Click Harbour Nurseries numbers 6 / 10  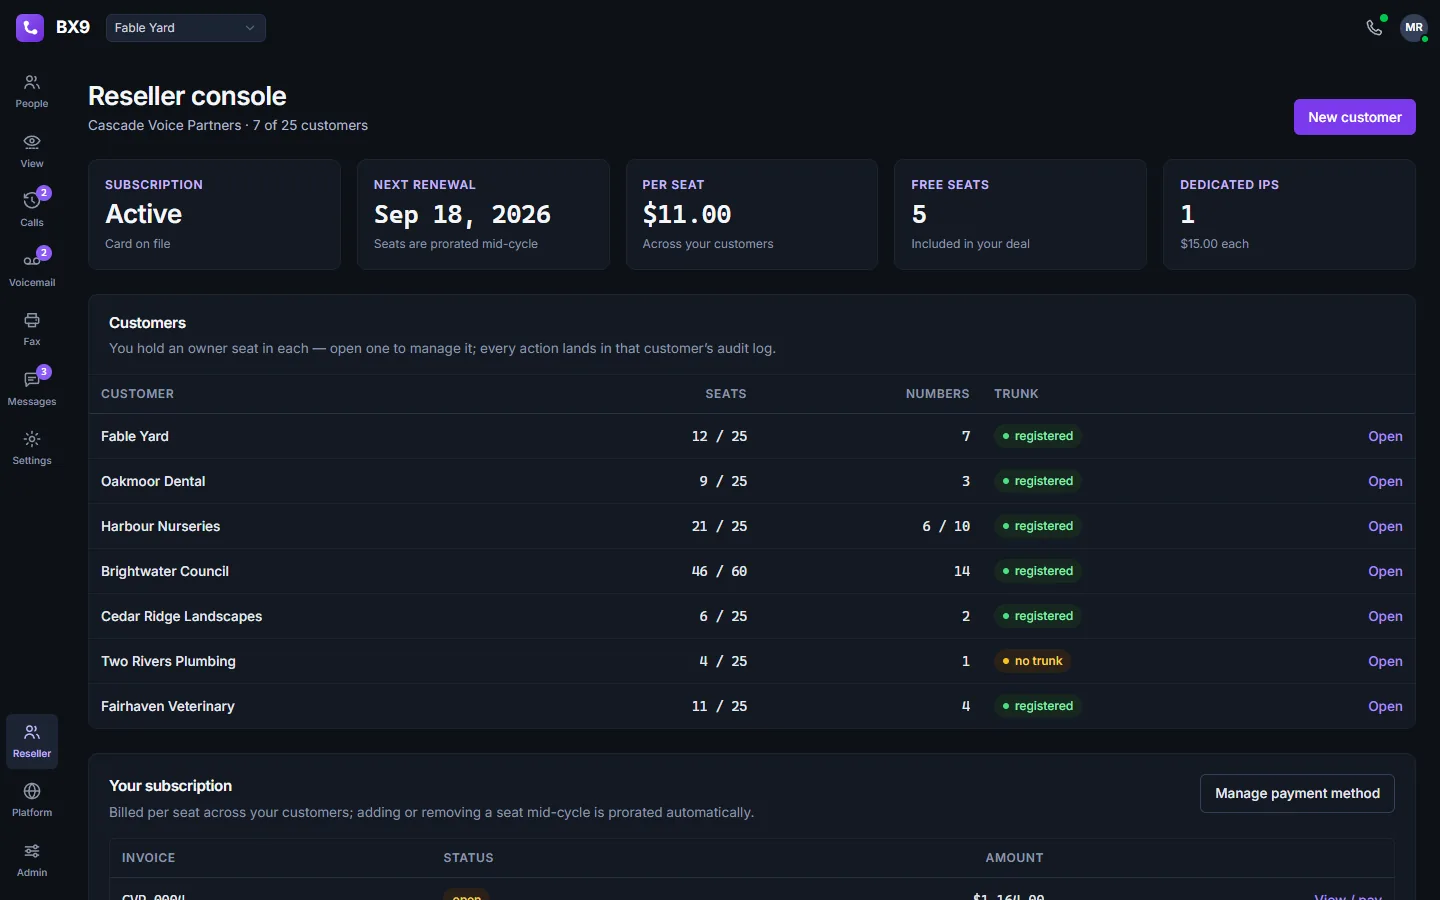coord(946,526)
